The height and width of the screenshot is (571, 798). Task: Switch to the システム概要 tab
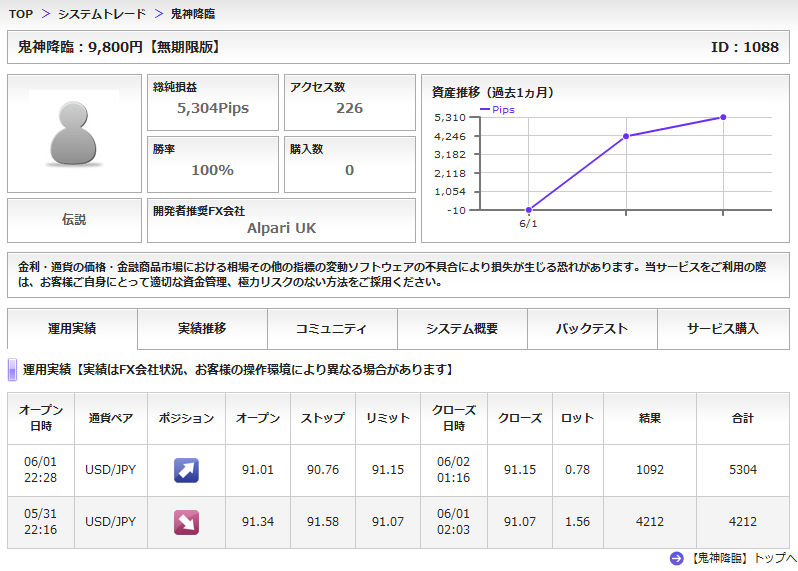coord(462,329)
